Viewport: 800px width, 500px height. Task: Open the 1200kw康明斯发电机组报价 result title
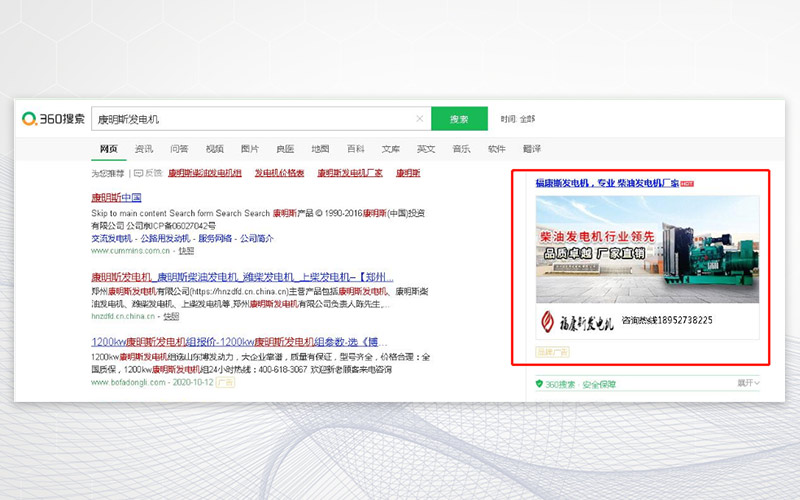tap(239, 342)
